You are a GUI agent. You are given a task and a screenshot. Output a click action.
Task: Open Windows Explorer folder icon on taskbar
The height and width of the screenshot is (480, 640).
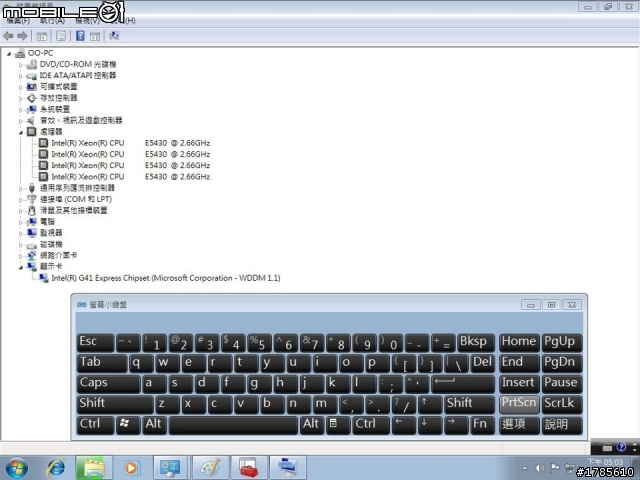click(x=93, y=468)
